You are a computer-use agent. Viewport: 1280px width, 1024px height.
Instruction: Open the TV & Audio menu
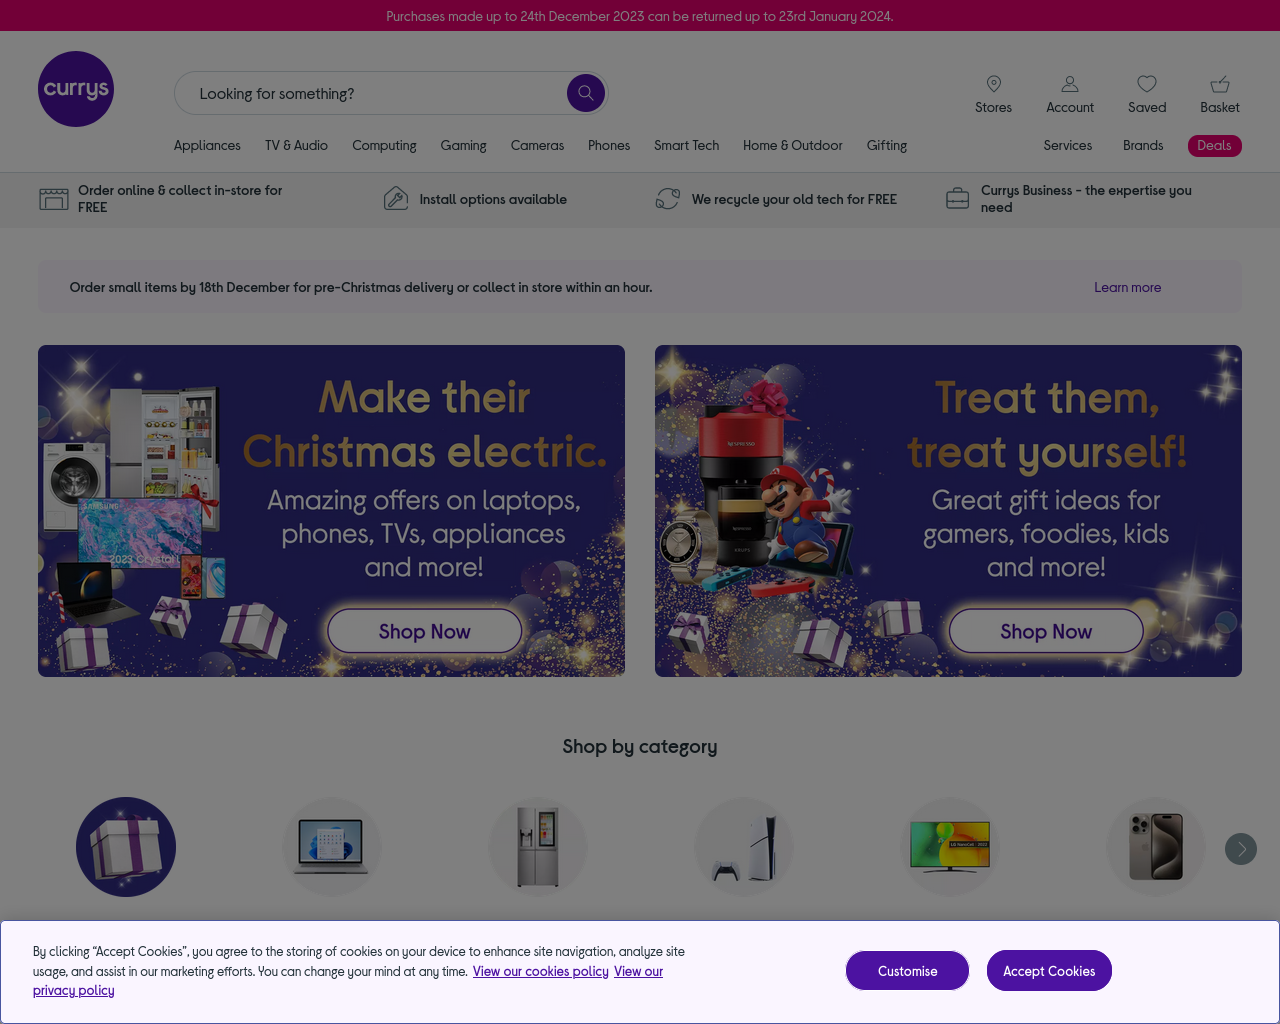[x=296, y=145]
